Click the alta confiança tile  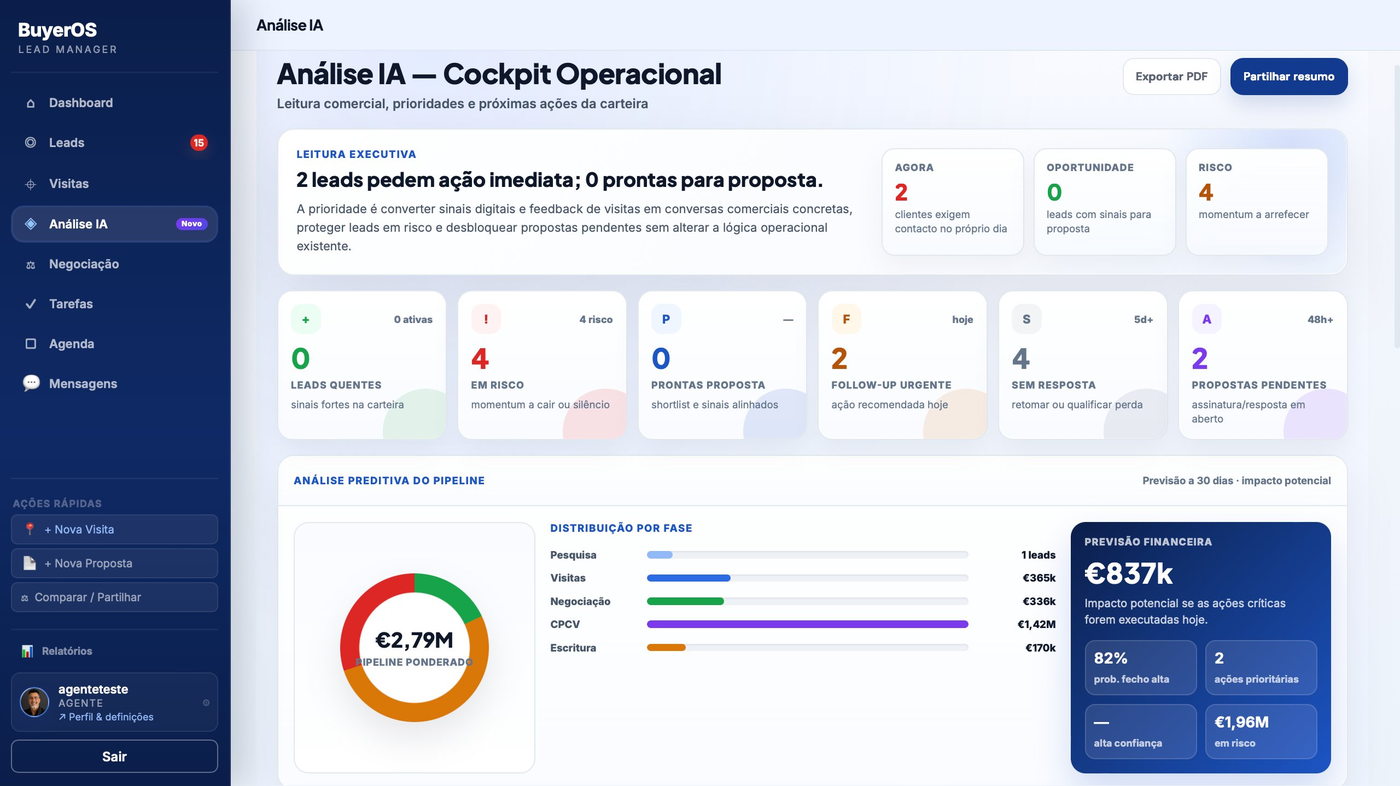(1140, 732)
